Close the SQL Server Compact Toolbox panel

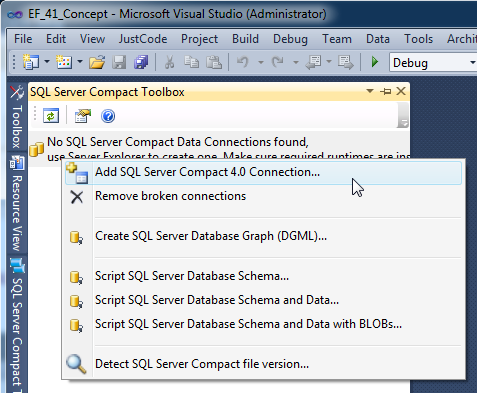401,91
